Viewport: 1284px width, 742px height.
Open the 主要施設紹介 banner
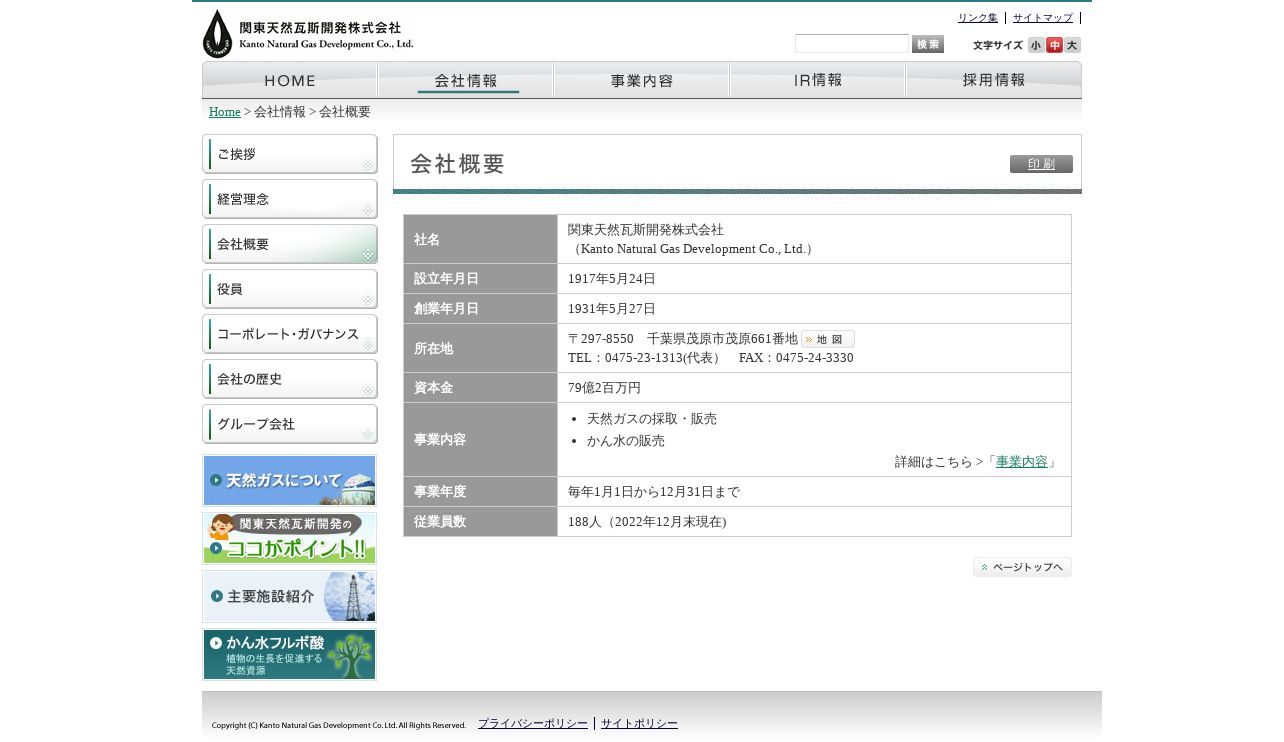pos(290,596)
